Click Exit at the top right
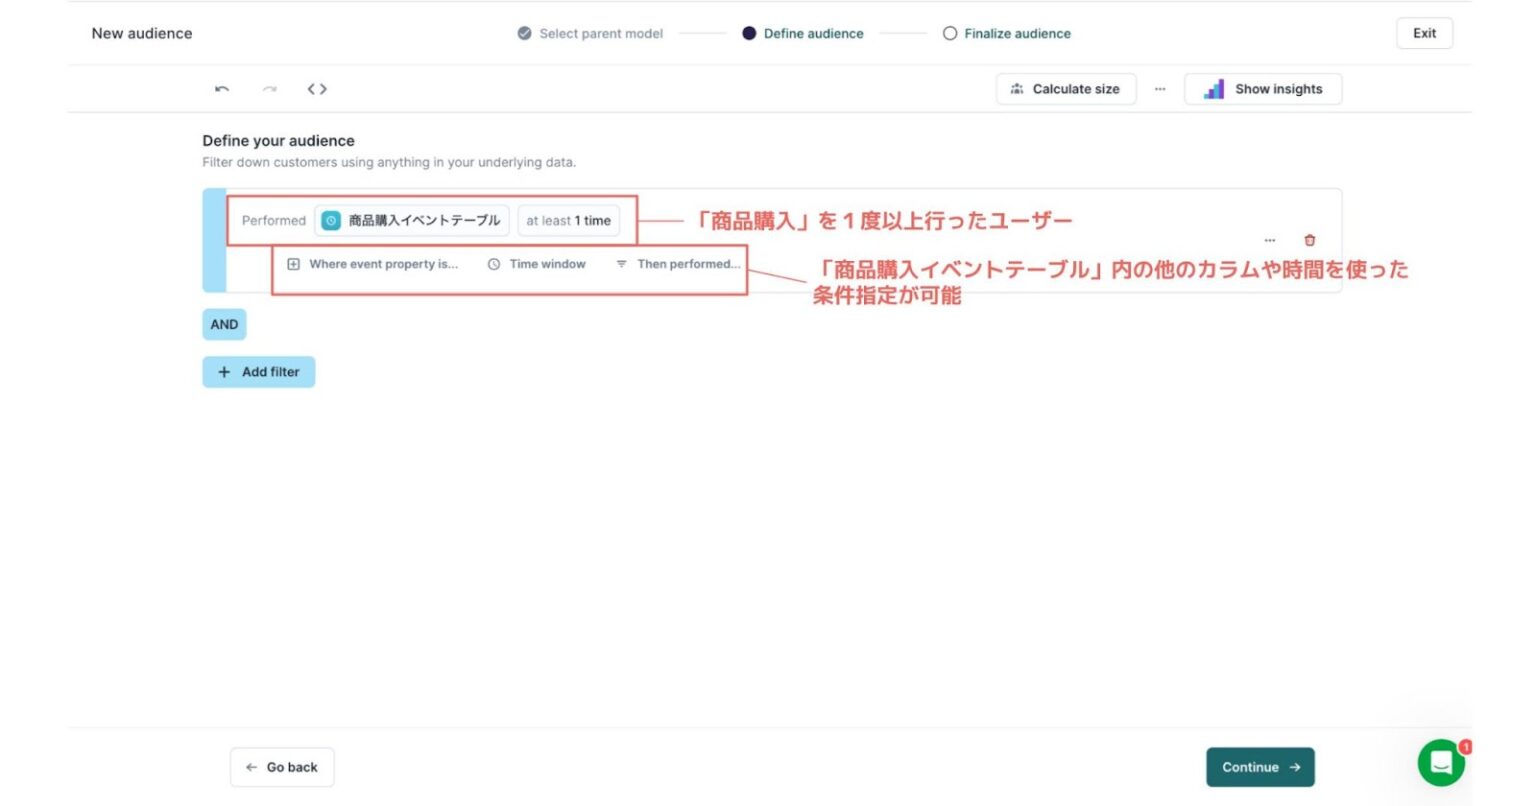 pos(1424,32)
